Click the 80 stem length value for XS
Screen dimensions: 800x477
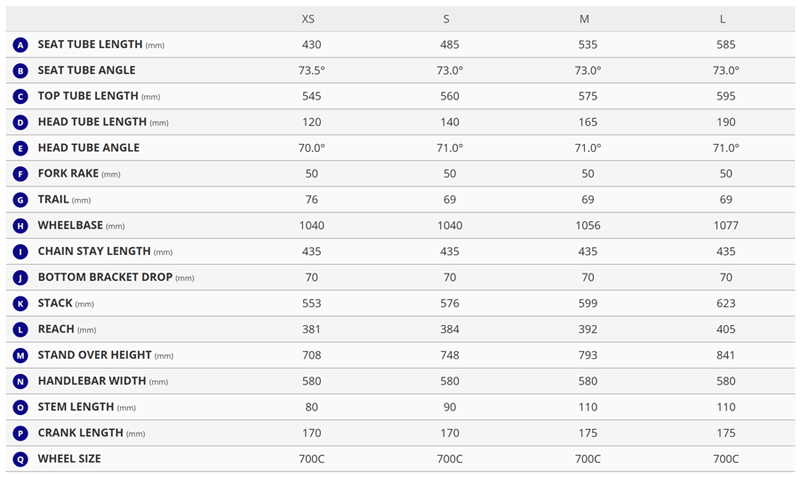tap(311, 407)
